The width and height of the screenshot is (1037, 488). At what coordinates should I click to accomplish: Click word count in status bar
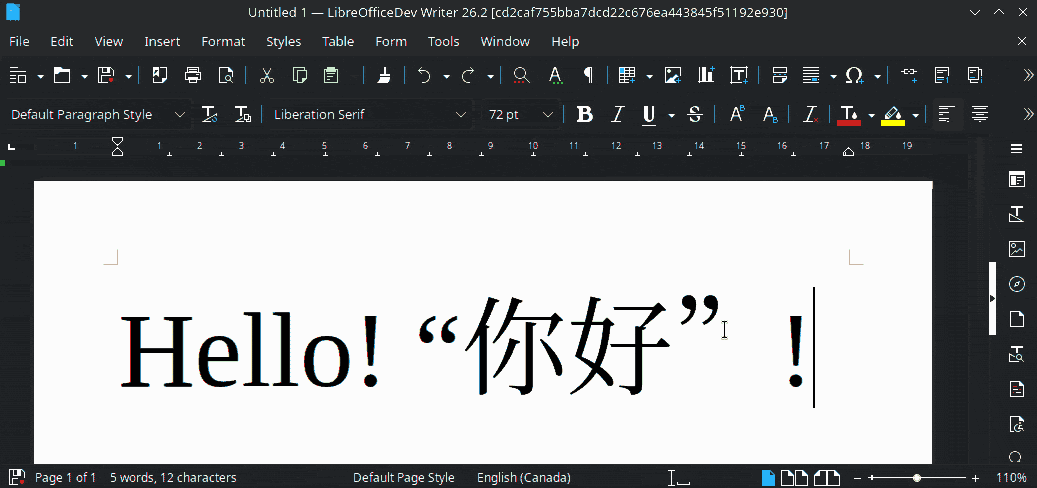coord(173,477)
